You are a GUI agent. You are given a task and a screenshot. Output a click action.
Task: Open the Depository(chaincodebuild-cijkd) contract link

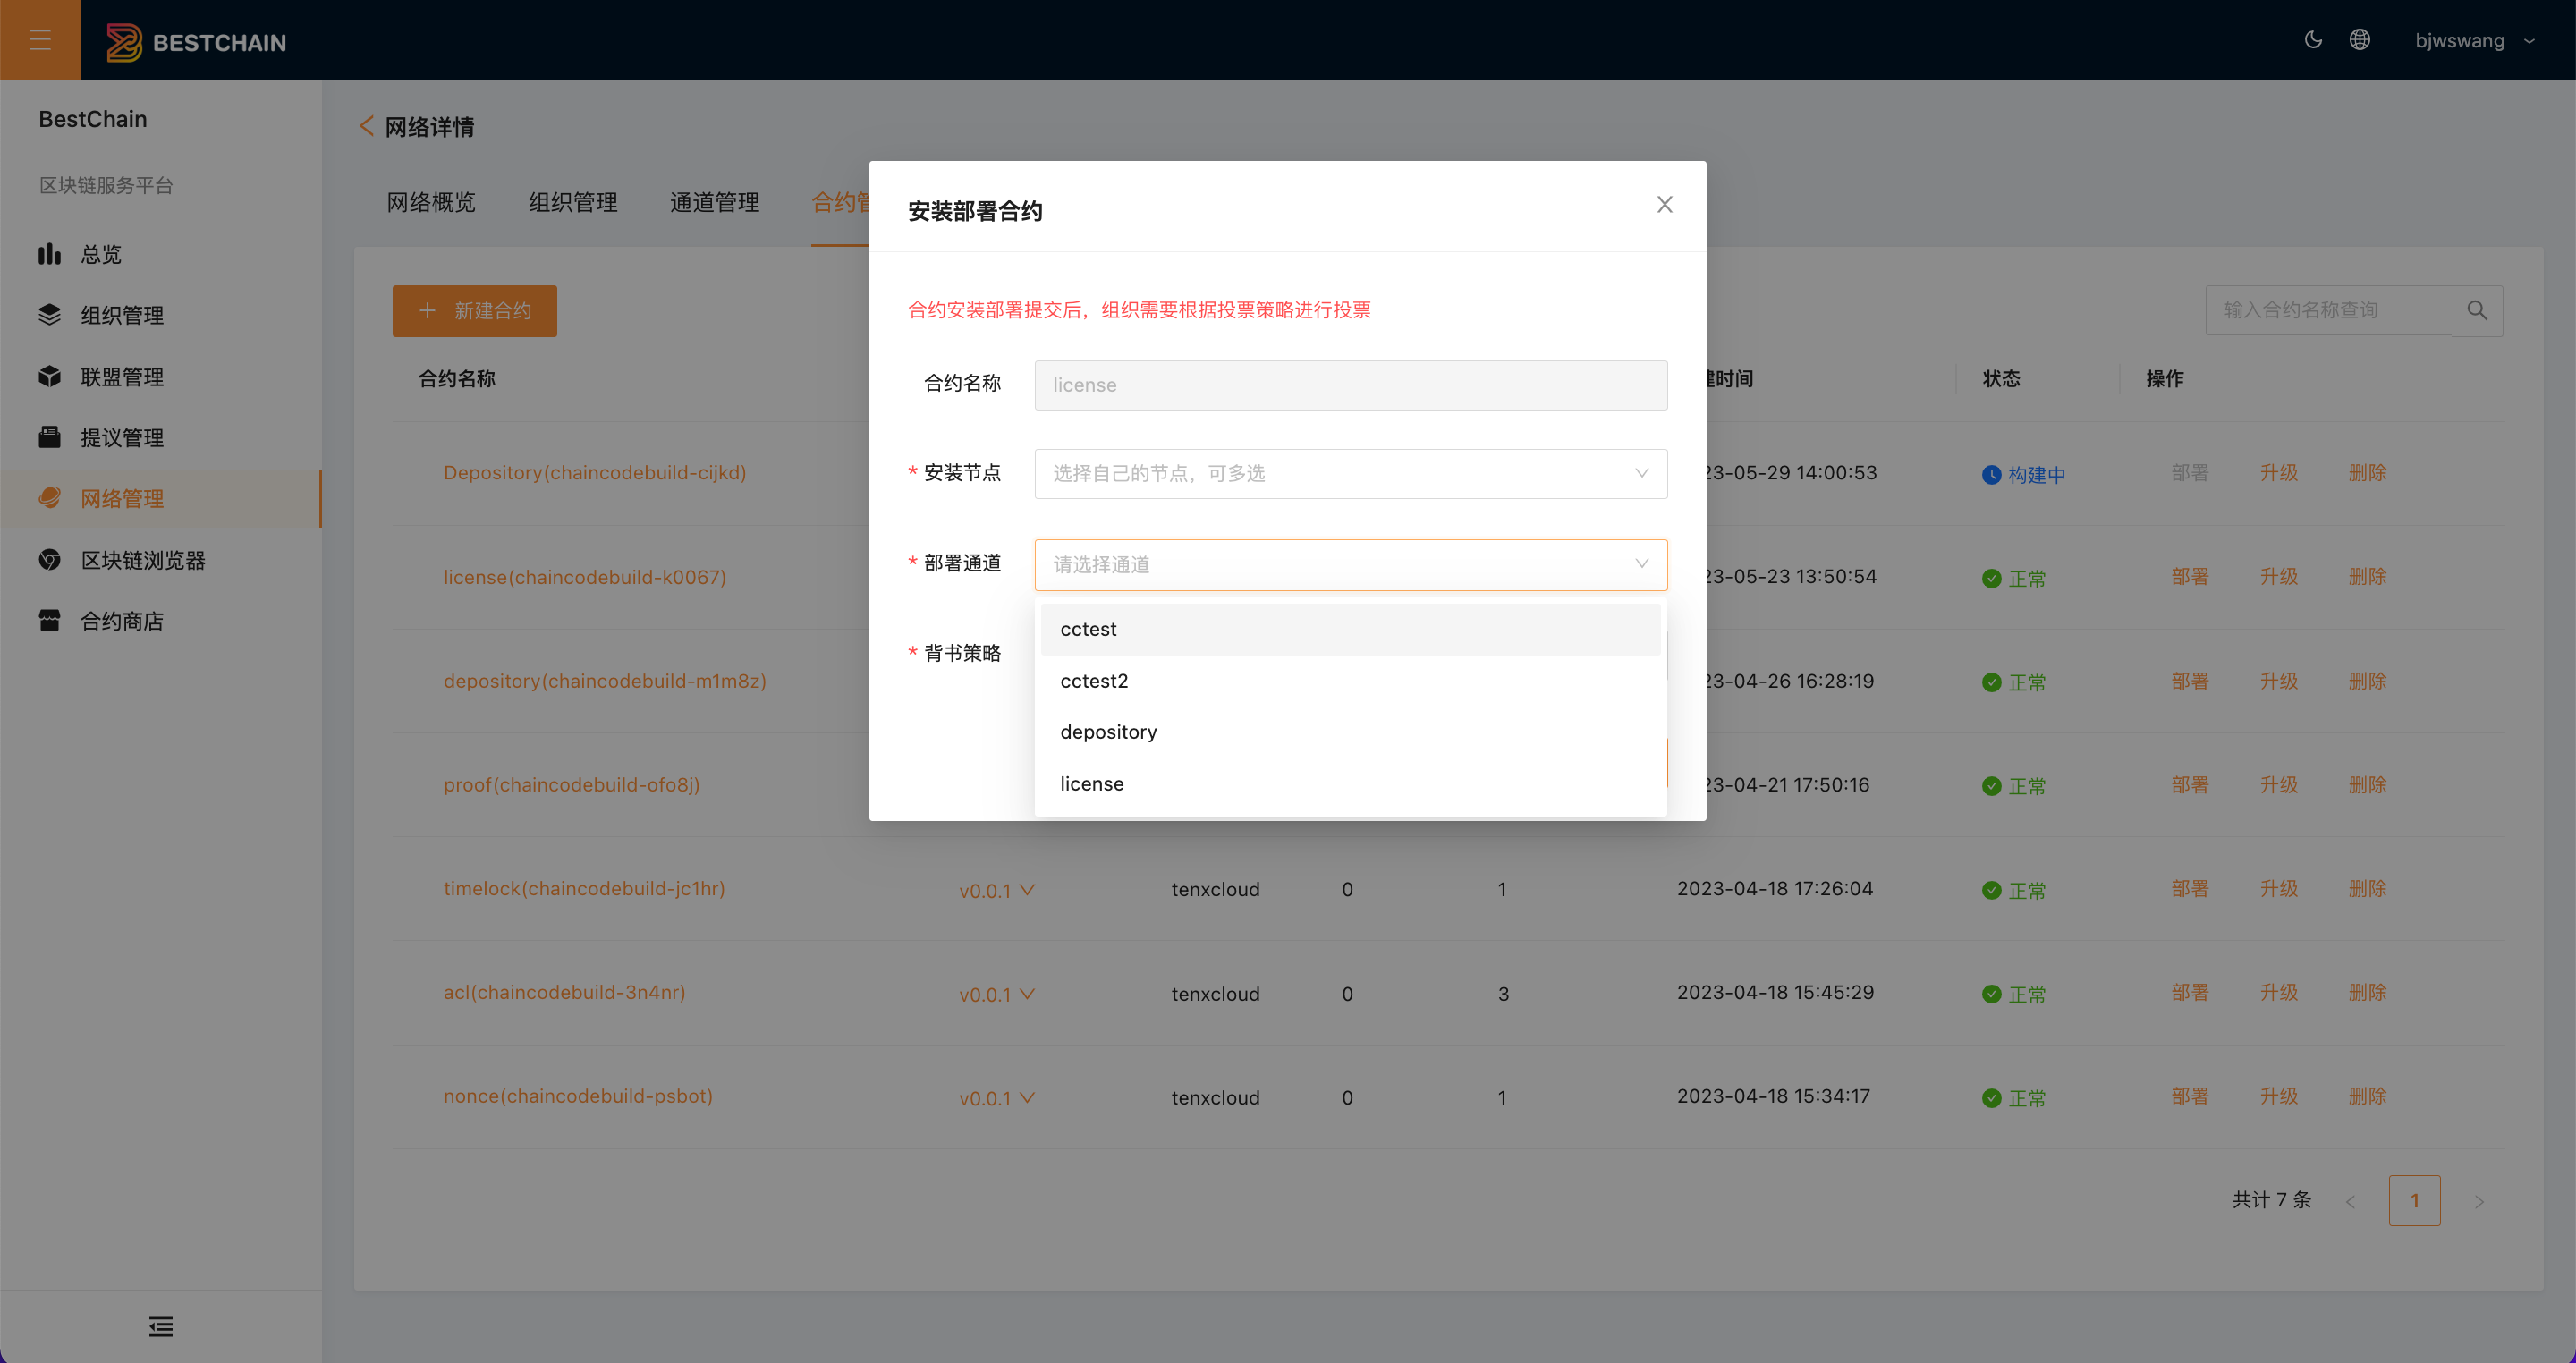pos(595,473)
